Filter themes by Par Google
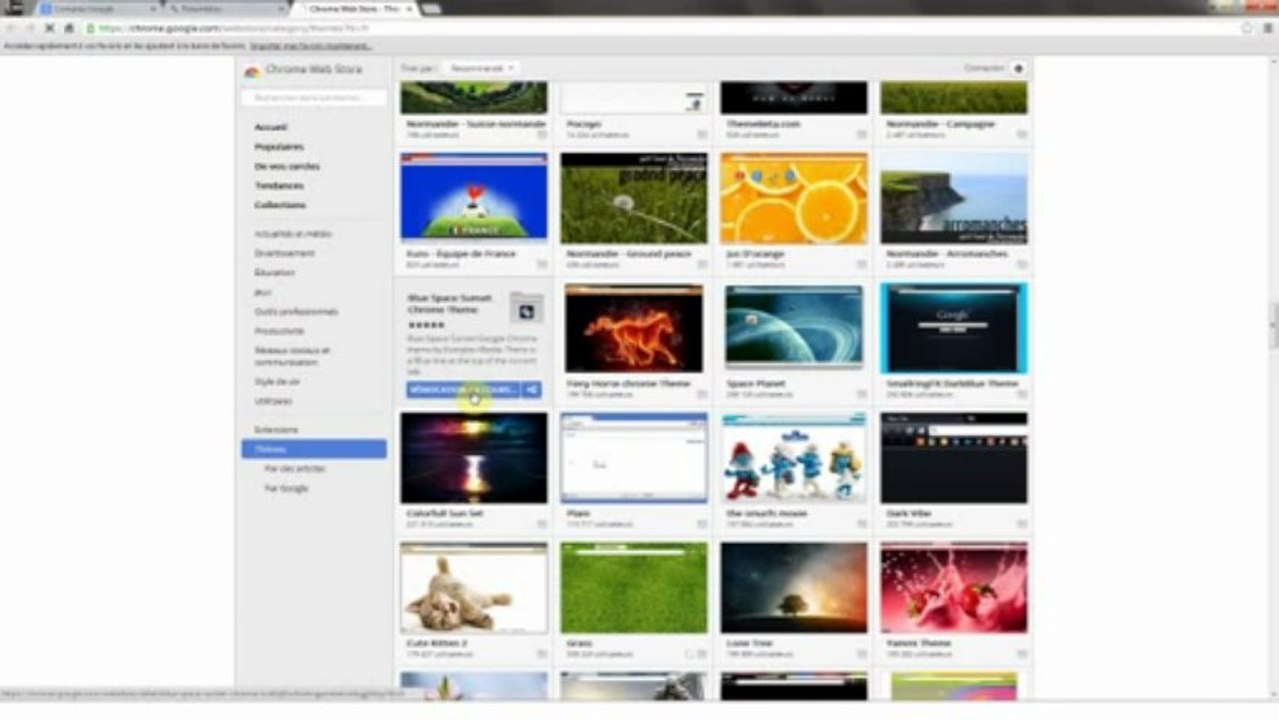This screenshot has width=1279, height=720. tap(286, 488)
